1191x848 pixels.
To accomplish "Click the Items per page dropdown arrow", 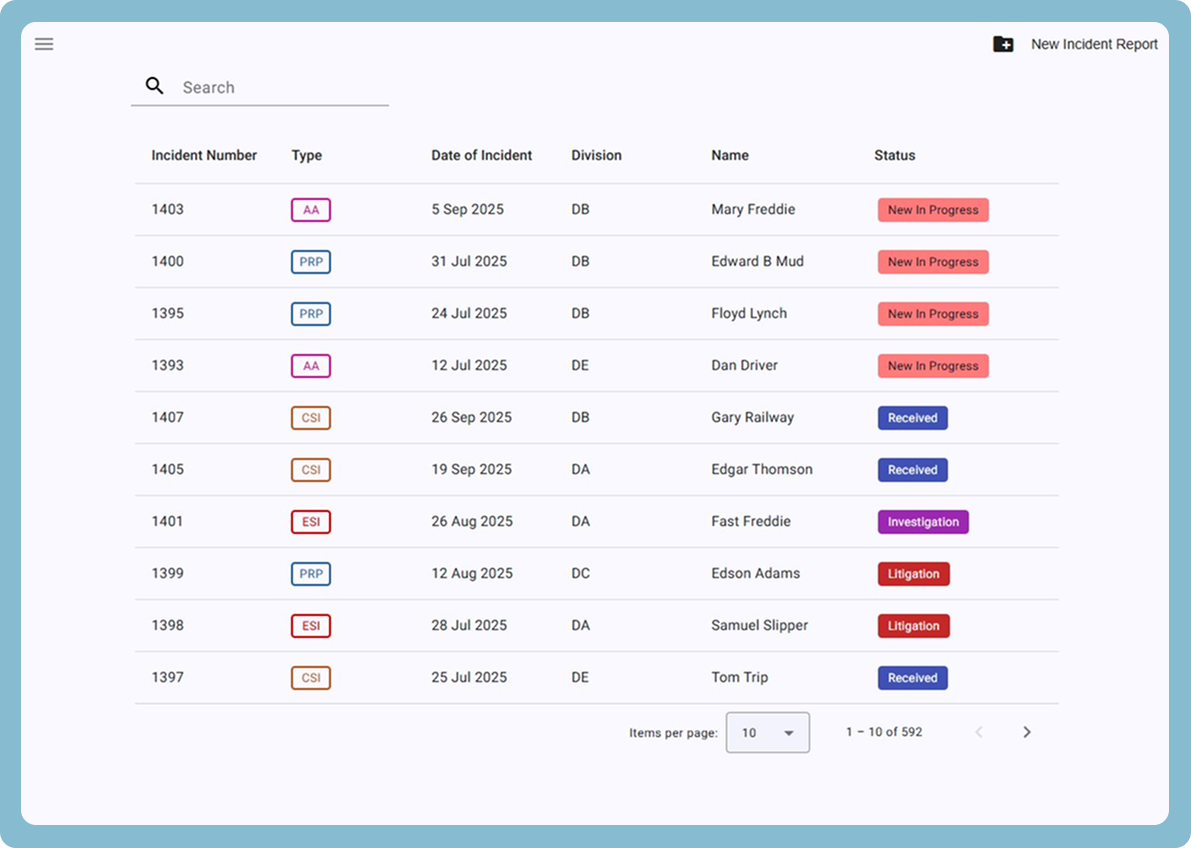I will point(789,733).
